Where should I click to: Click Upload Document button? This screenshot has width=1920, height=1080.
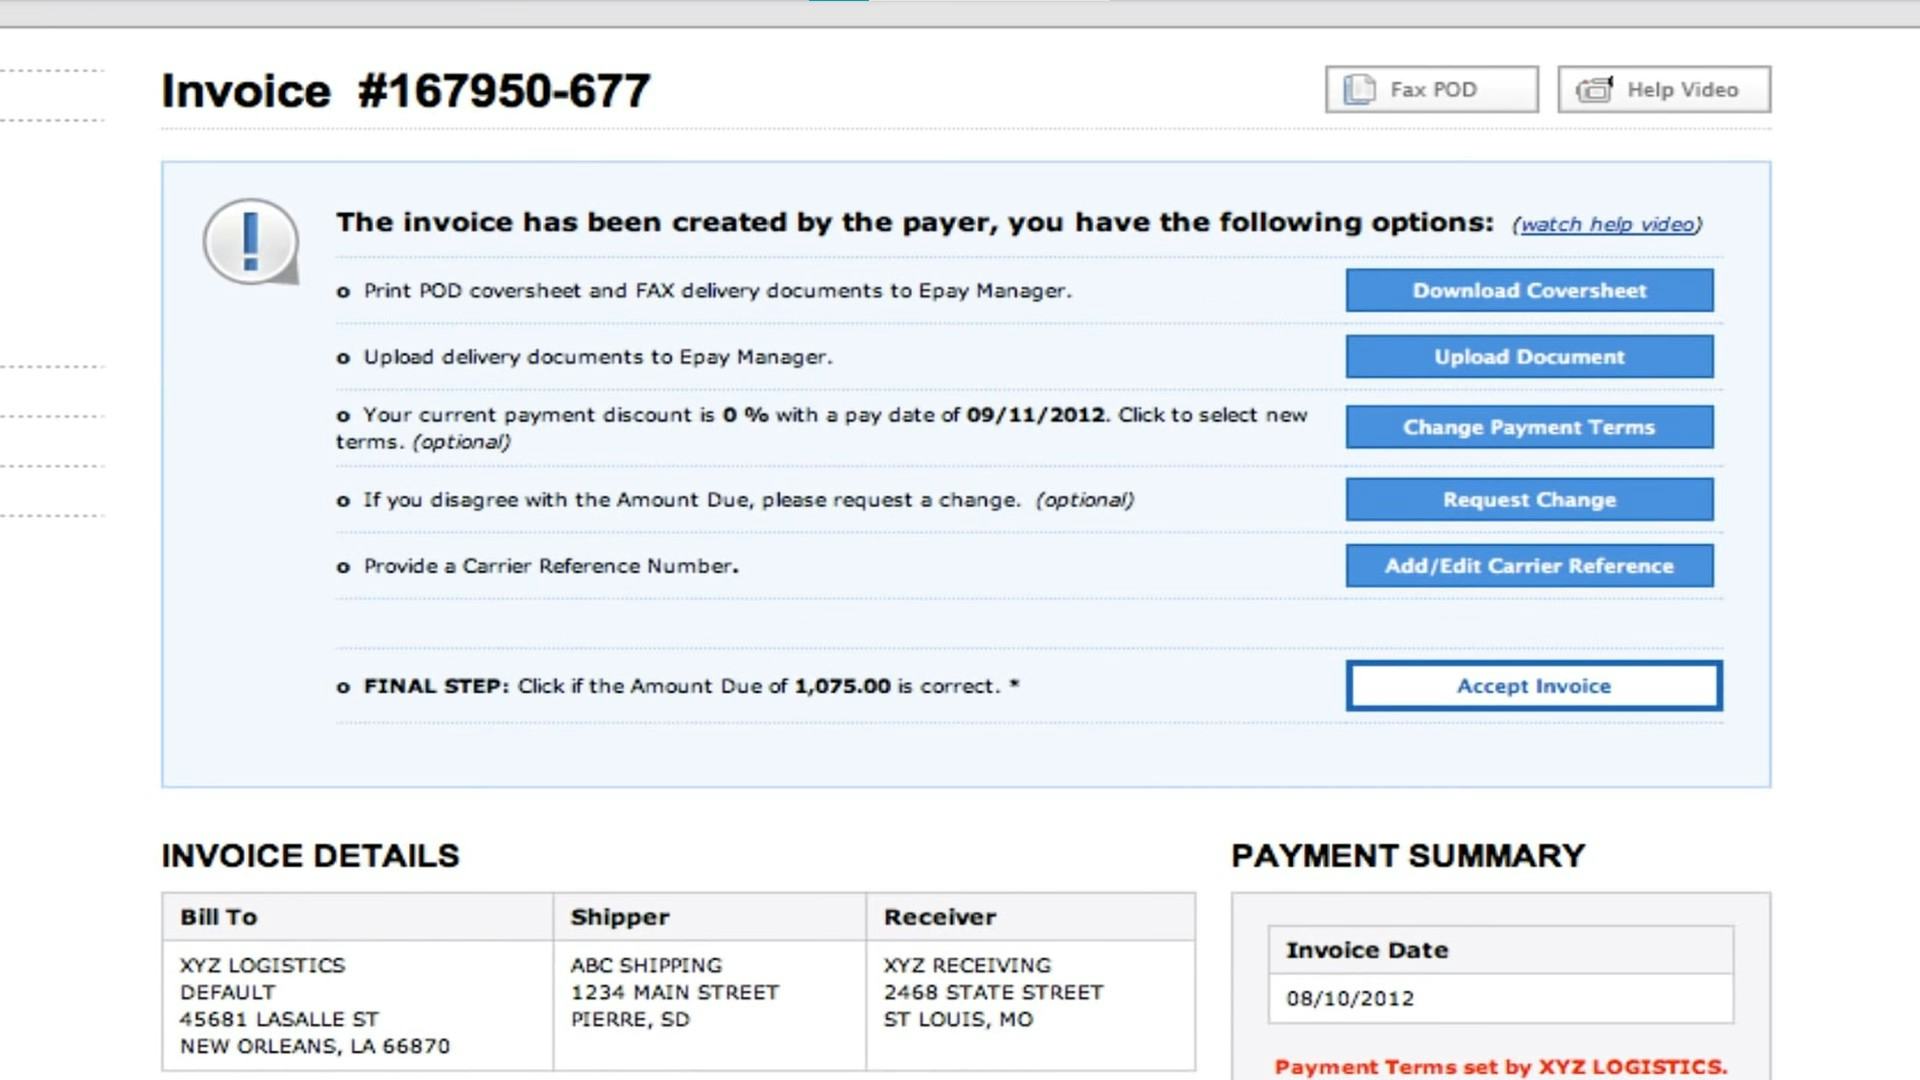(x=1529, y=357)
